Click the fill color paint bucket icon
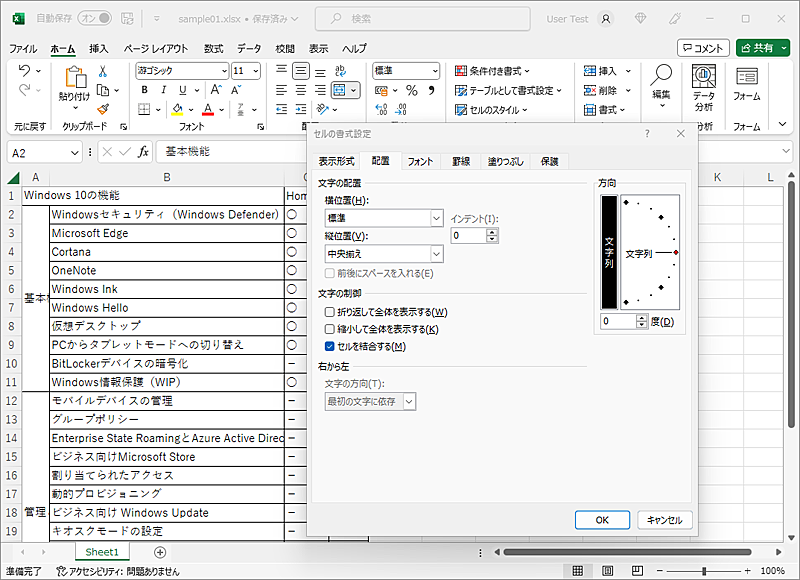 tap(177, 109)
